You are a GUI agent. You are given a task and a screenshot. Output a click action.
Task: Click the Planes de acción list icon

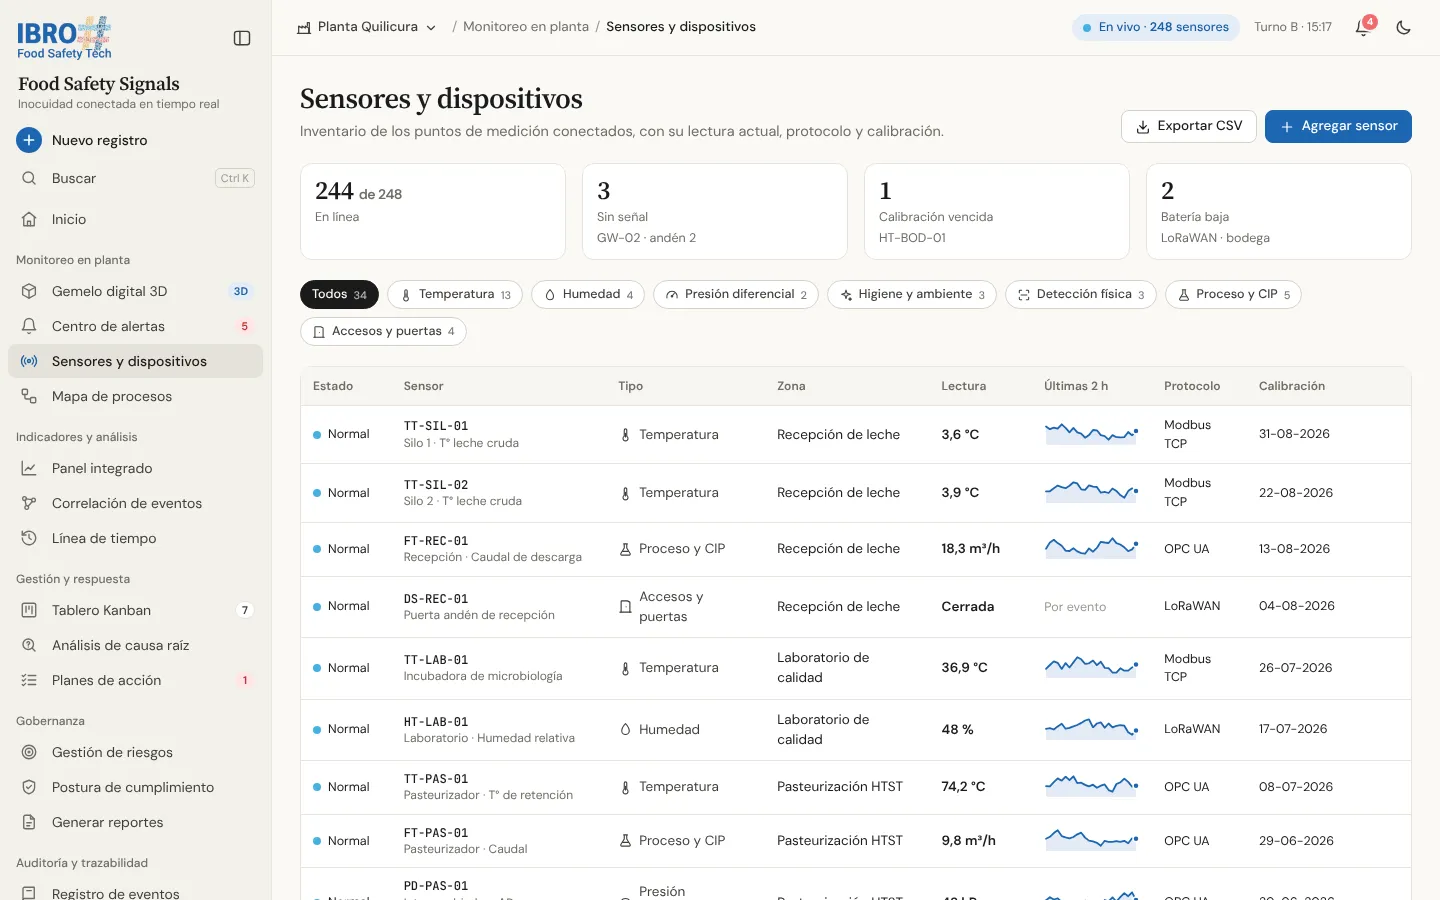pos(29,680)
